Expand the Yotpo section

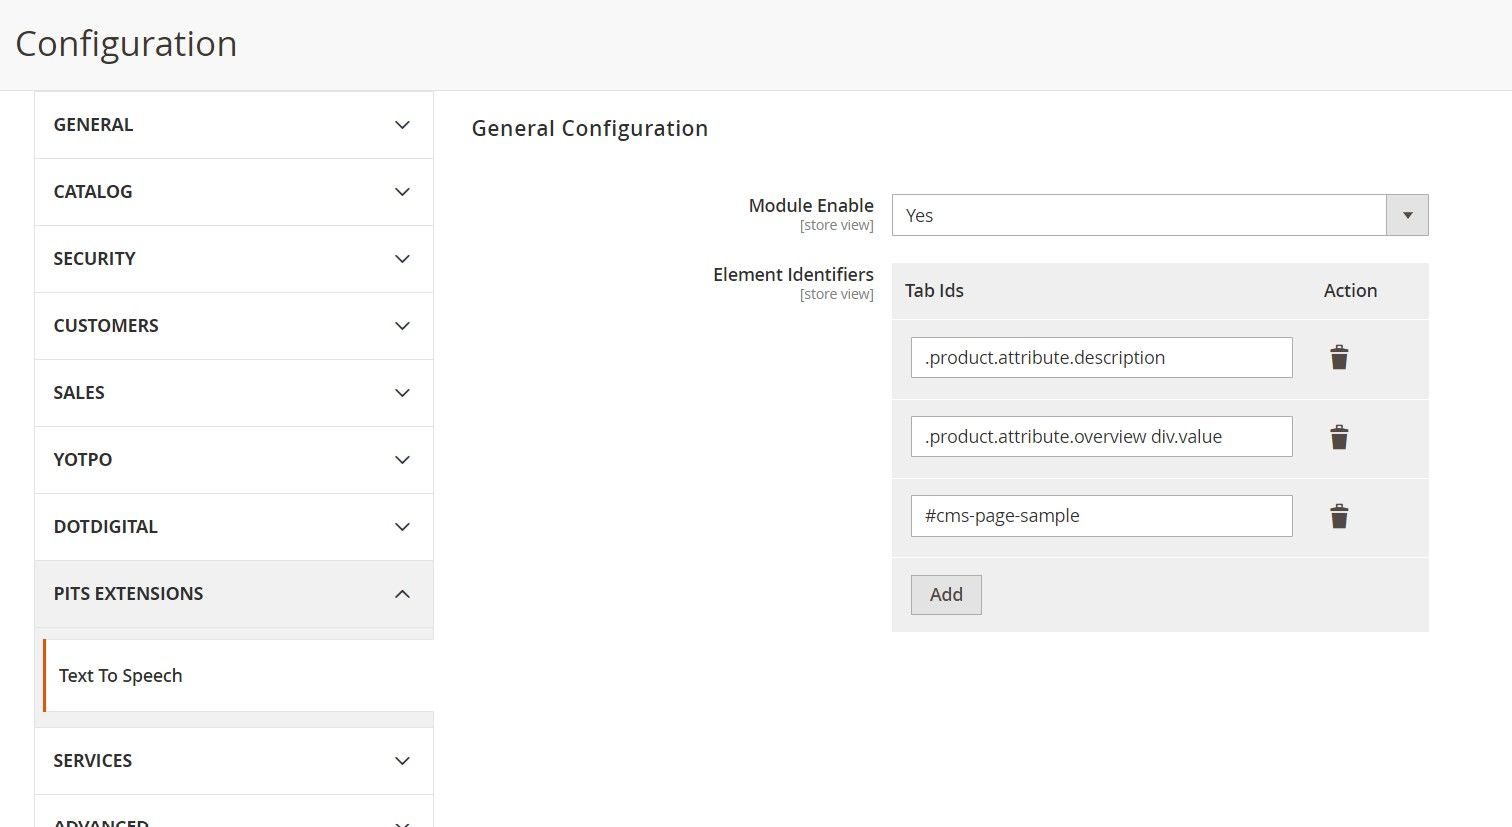pos(234,460)
